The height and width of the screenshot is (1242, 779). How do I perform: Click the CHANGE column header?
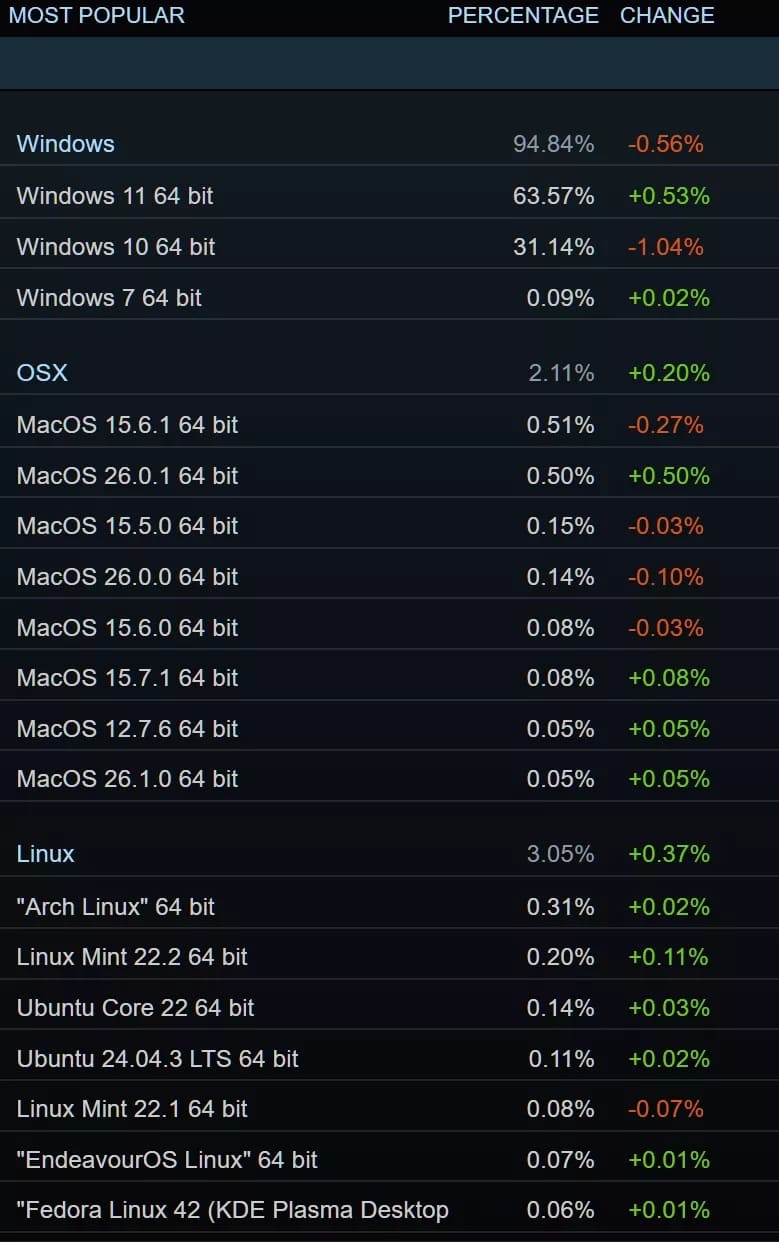[667, 16]
